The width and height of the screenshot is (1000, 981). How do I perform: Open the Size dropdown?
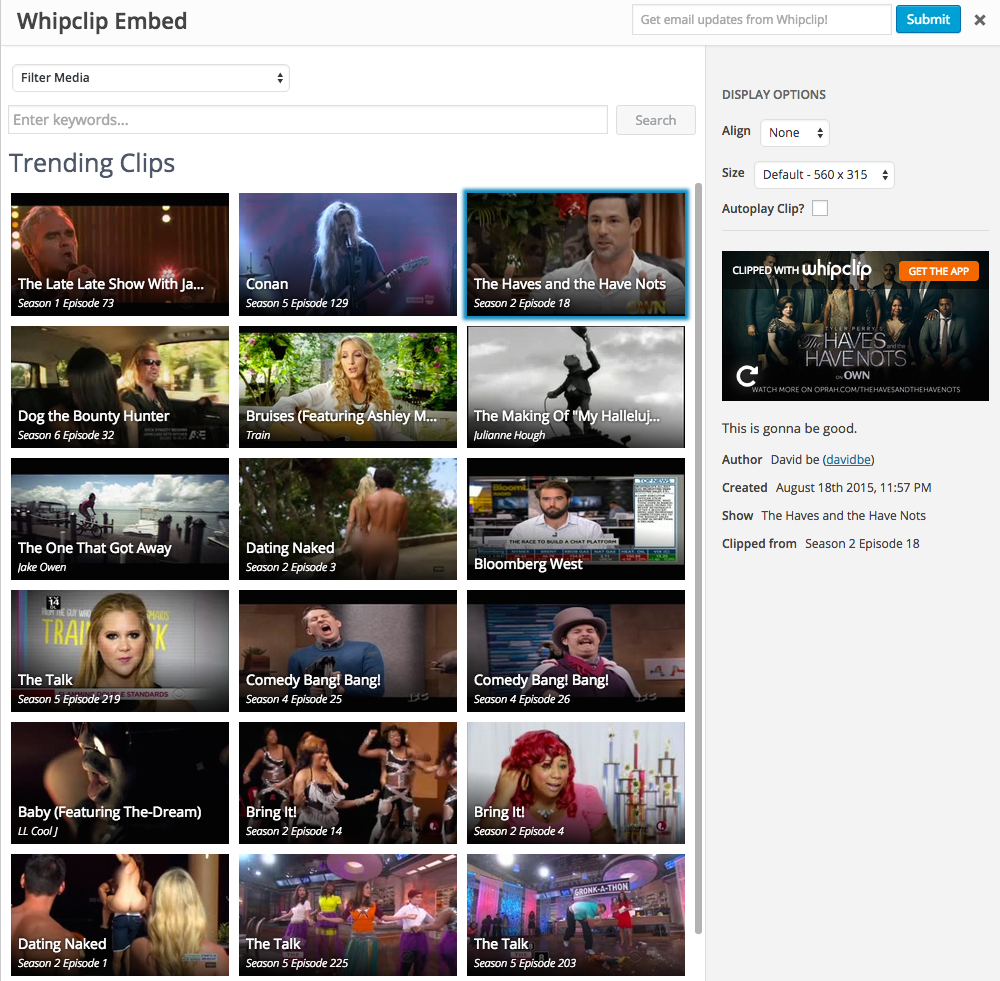(x=824, y=175)
